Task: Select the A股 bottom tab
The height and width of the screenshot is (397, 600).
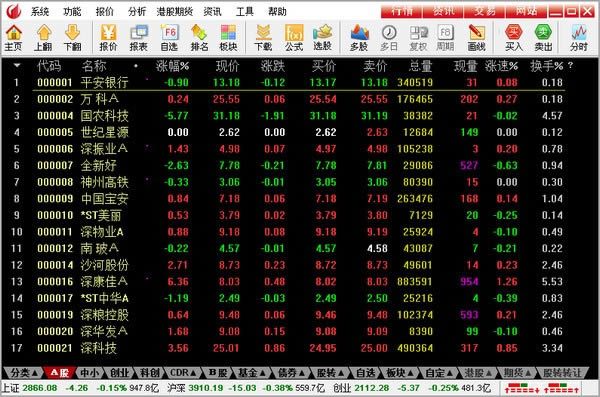Action: tap(59, 372)
